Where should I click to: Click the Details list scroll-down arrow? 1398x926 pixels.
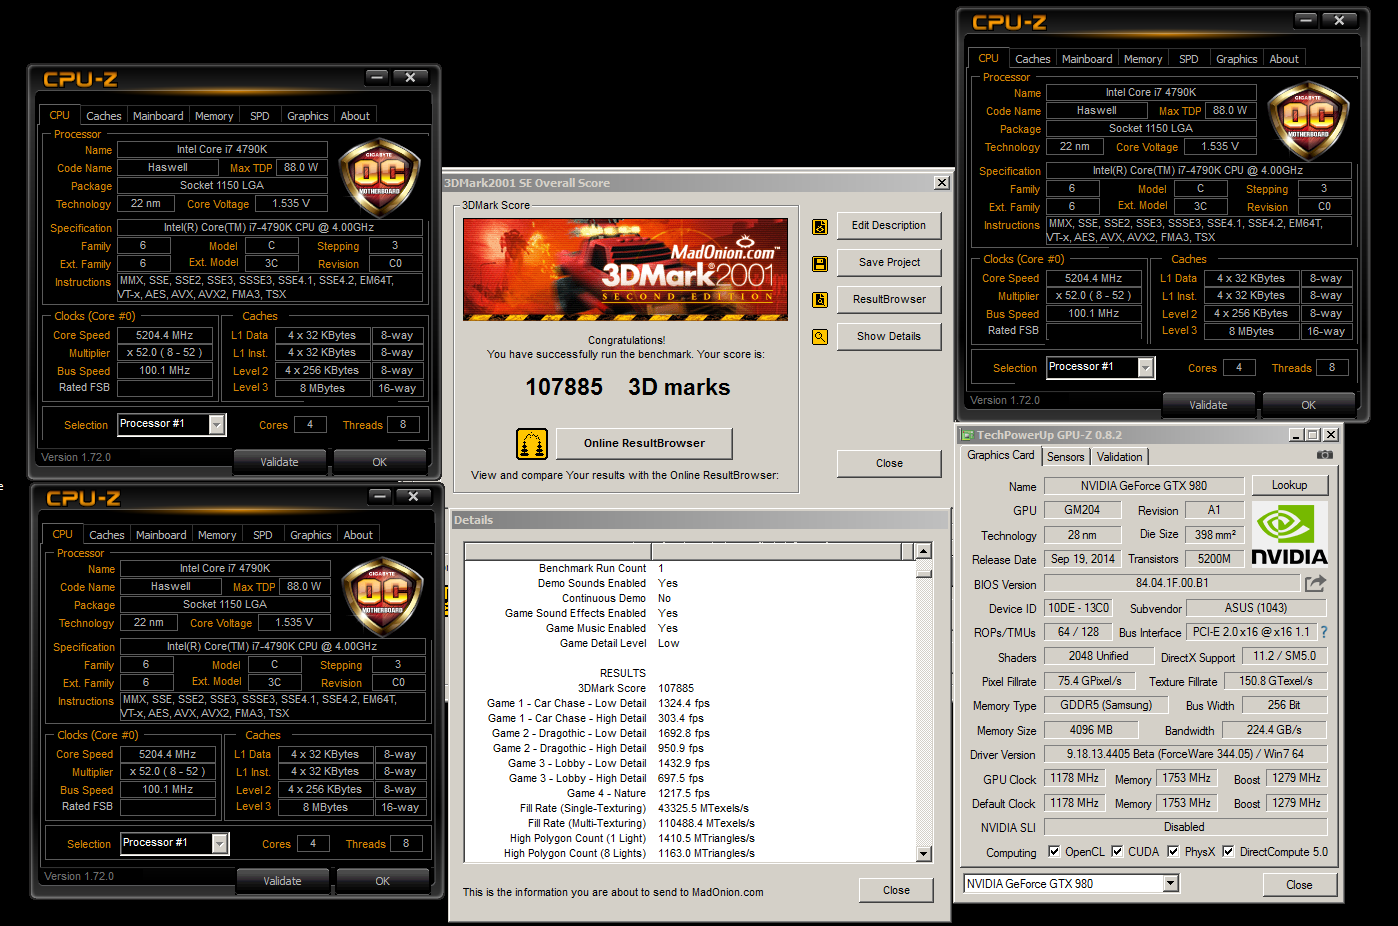[924, 854]
